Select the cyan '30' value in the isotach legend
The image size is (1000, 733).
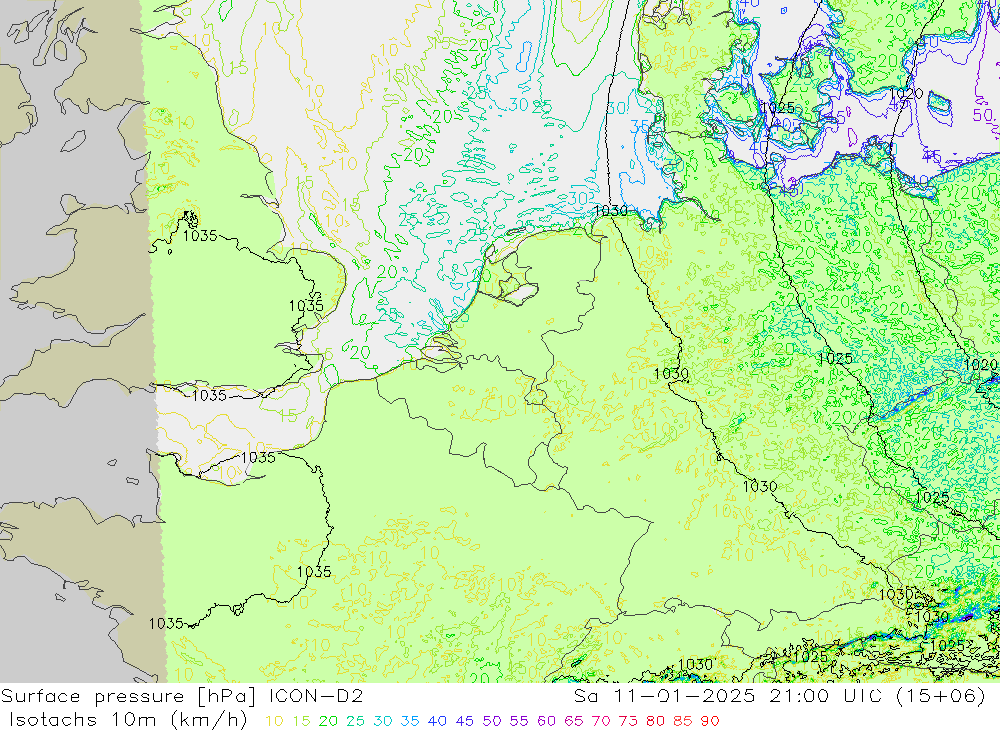(x=383, y=721)
